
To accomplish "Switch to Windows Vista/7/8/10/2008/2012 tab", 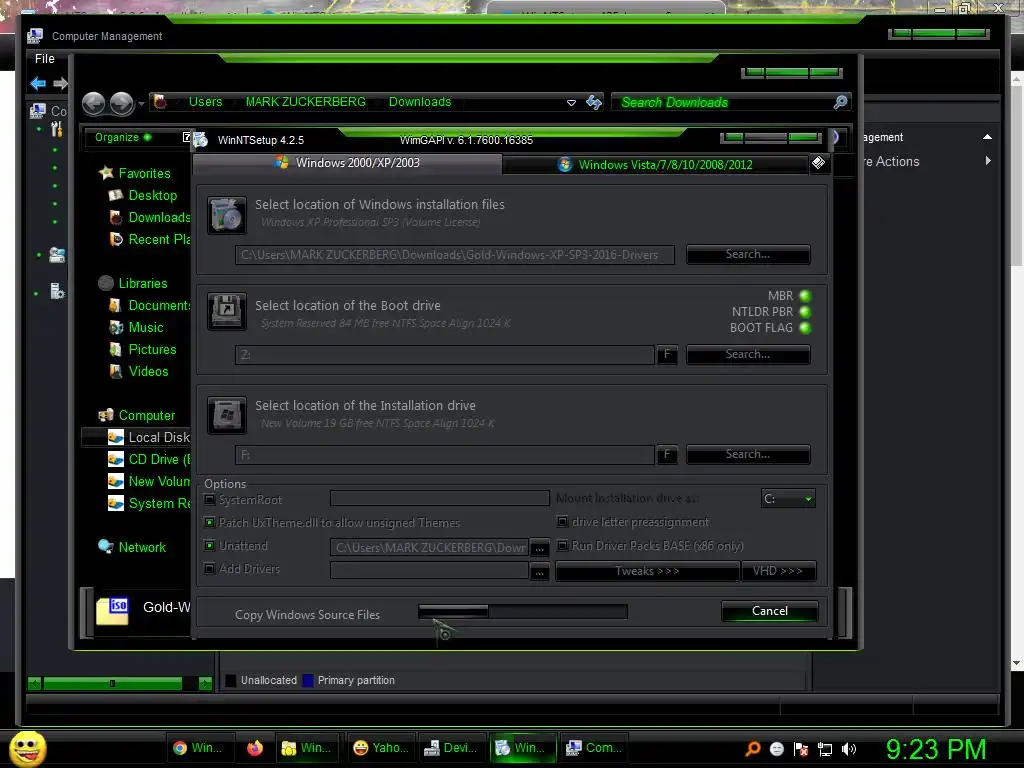I will [656, 165].
